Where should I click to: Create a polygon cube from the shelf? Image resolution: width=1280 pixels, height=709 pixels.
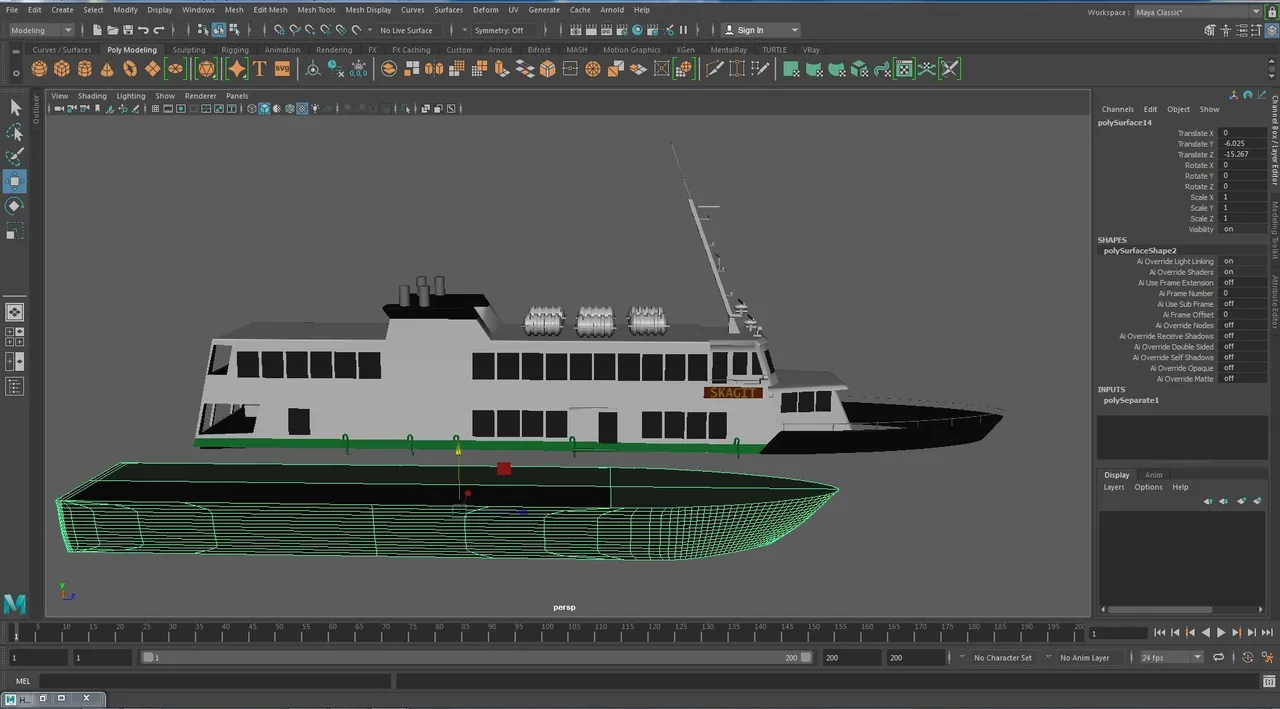pyautogui.click(x=62, y=69)
